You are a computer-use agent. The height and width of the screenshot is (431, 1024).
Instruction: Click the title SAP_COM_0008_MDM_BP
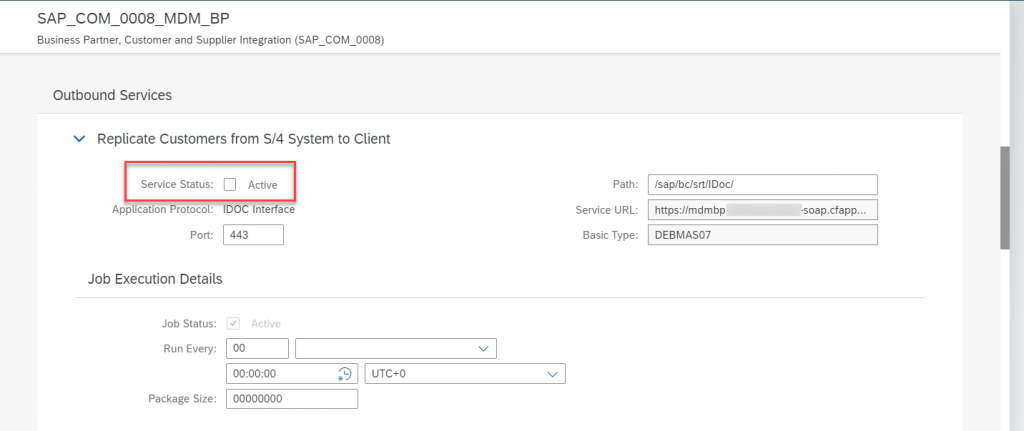(133, 18)
